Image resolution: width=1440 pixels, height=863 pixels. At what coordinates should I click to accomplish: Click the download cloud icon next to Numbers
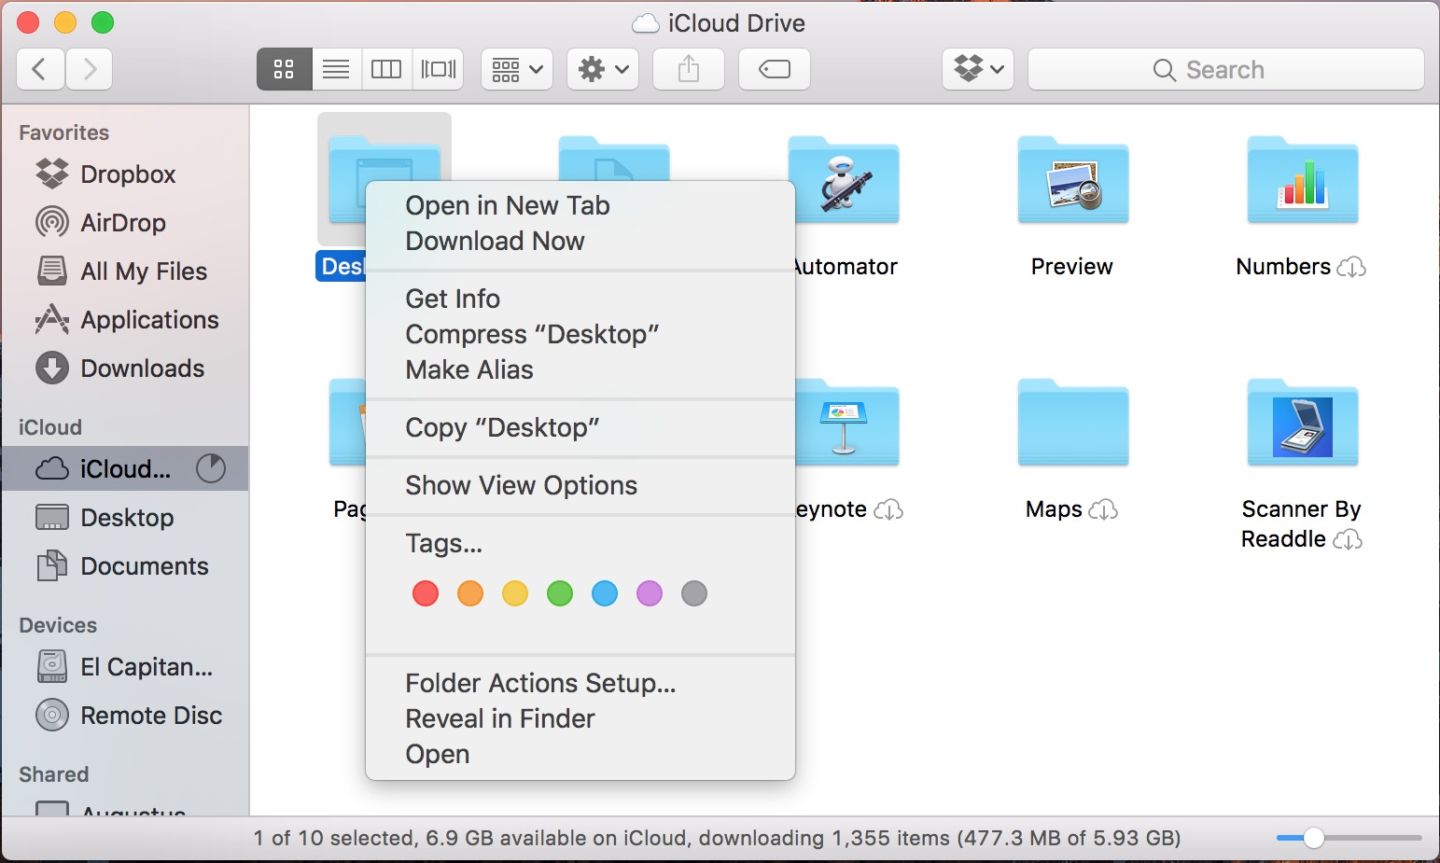[x=1352, y=267]
